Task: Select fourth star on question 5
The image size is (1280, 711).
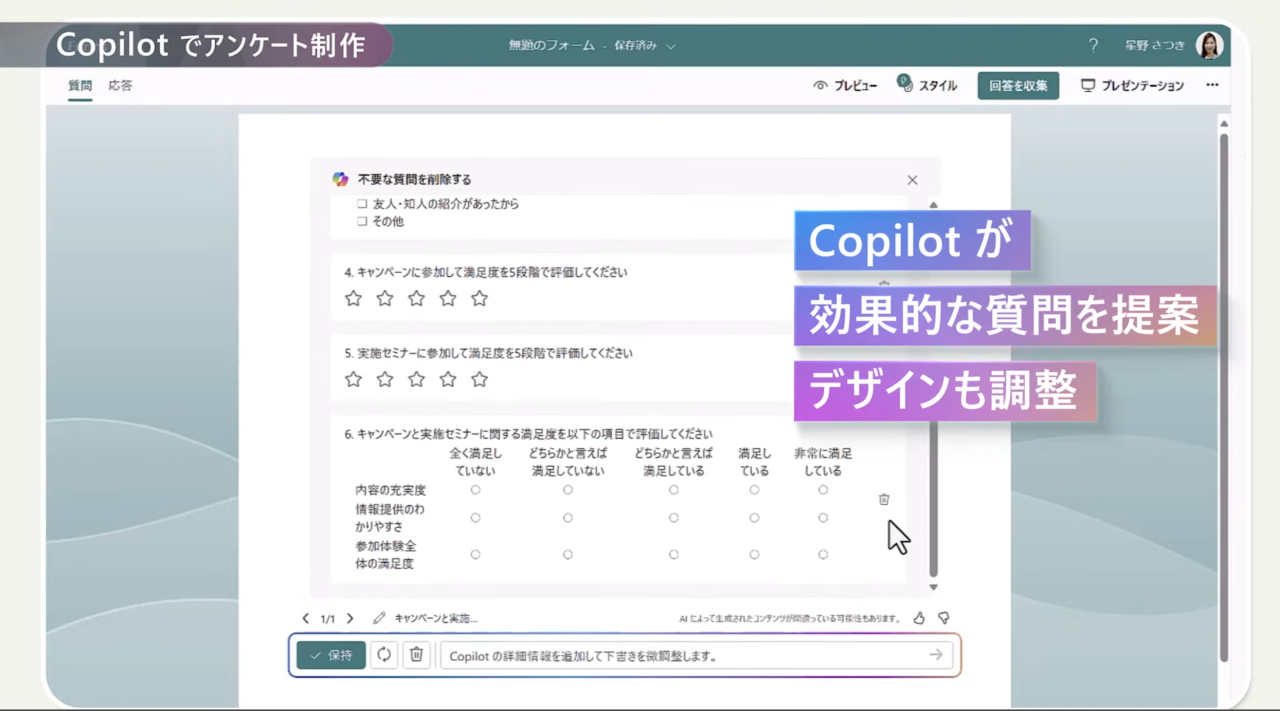Action: click(448, 379)
